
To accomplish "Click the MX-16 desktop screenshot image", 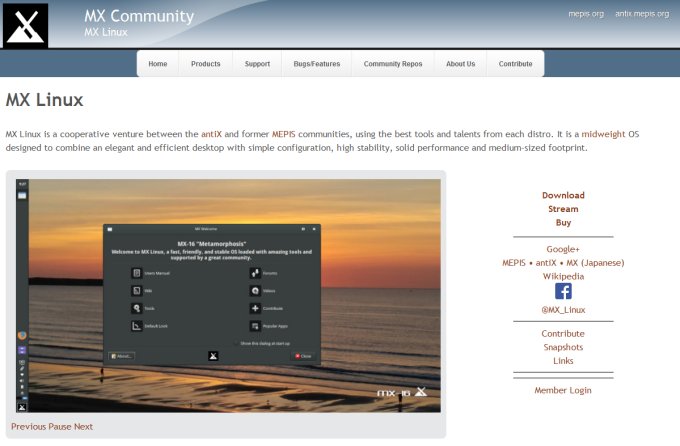I will 228,295.
